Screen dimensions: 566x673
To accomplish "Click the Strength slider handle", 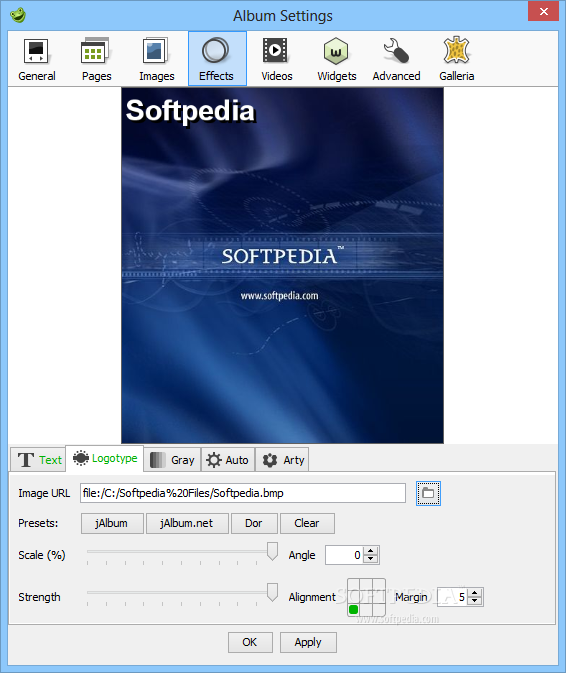I will (x=272, y=592).
